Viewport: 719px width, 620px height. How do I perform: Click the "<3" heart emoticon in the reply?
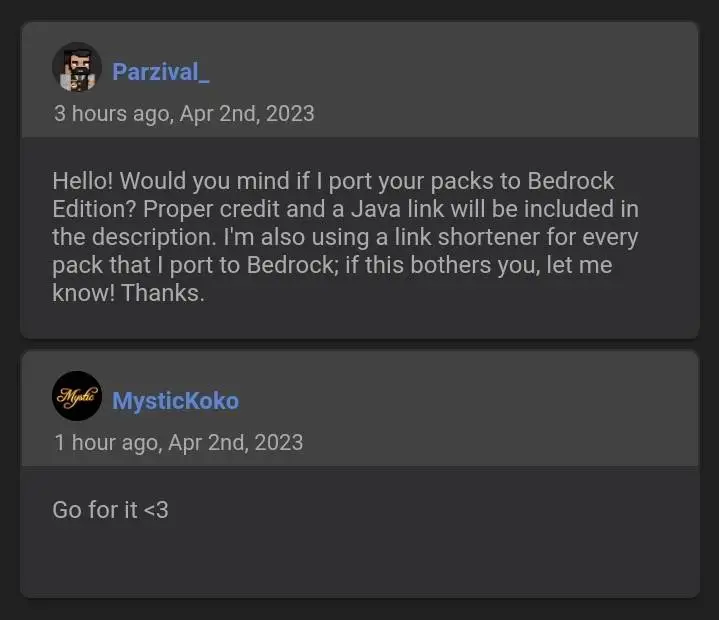point(156,510)
